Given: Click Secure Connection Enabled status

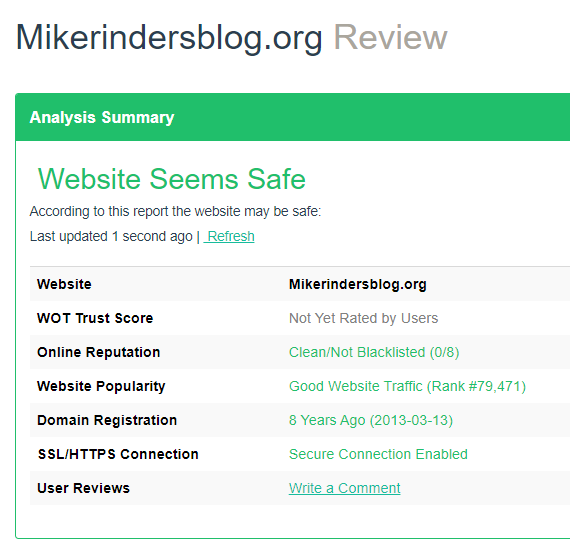Looking at the screenshot, I should pyautogui.click(x=378, y=454).
